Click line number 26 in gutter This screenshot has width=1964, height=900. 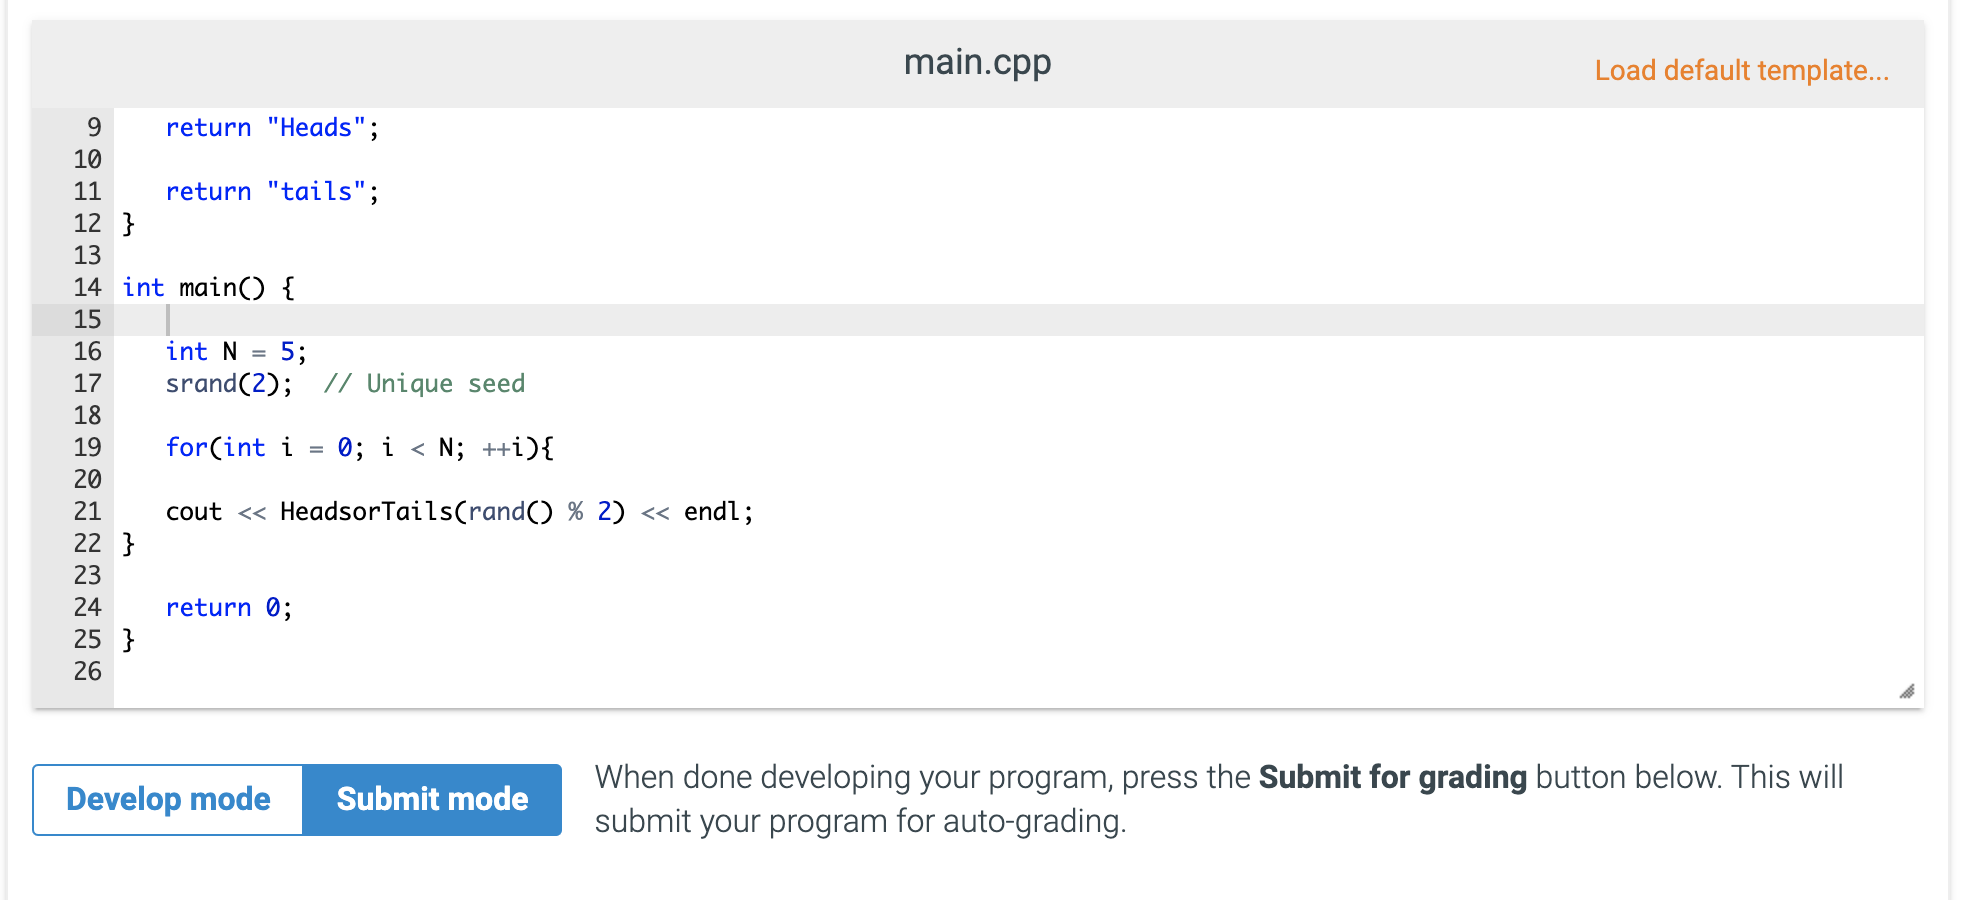click(x=87, y=672)
